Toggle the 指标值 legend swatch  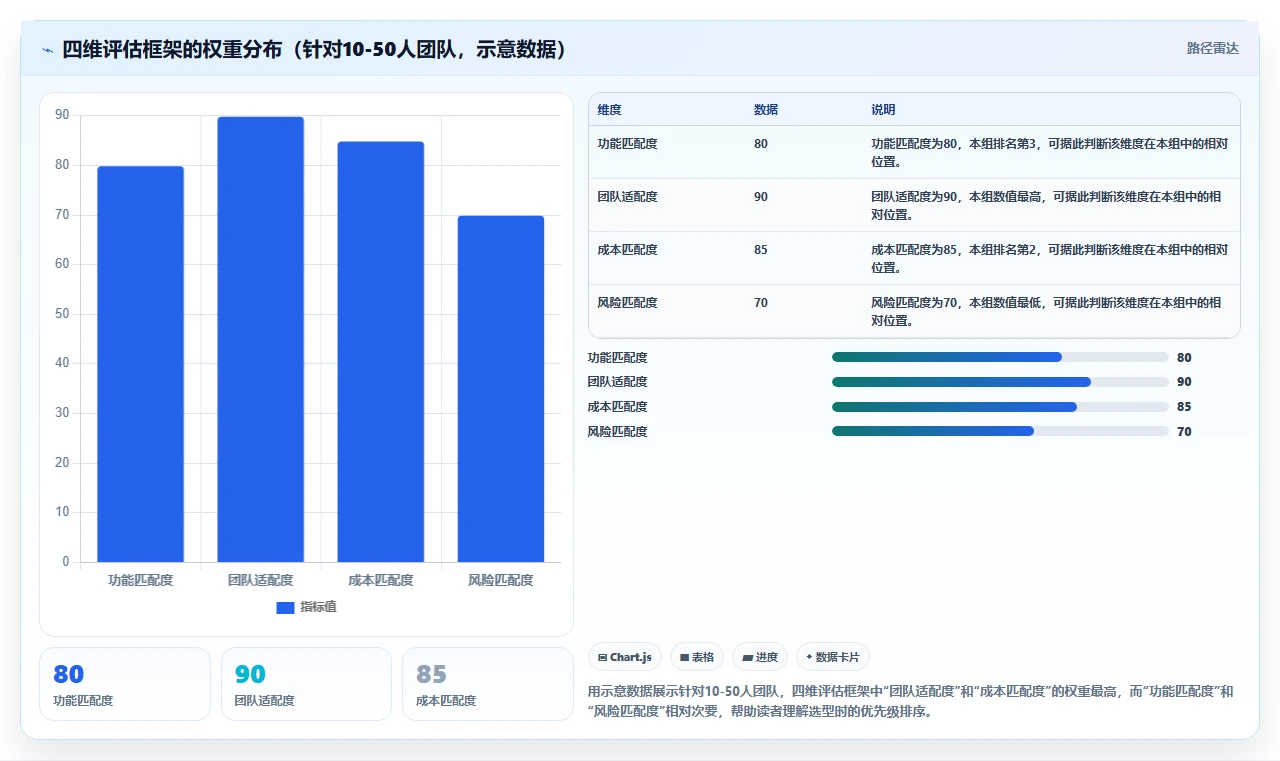285,607
